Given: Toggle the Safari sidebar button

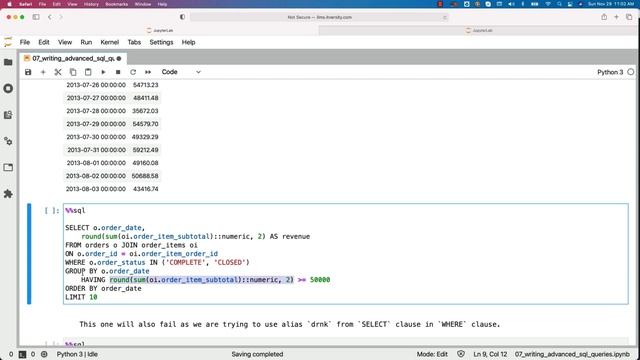Looking at the screenshot, I should point(36,17).
